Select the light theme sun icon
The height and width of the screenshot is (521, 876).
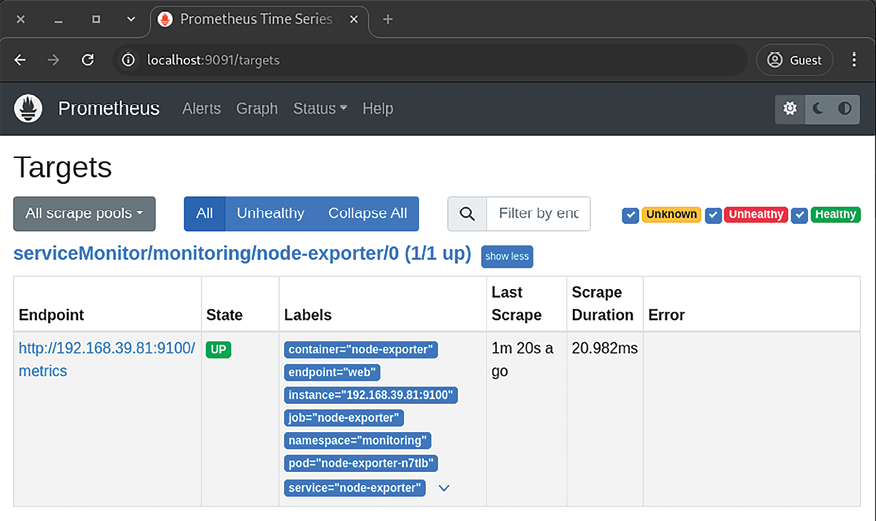click(x=790, y=109)
